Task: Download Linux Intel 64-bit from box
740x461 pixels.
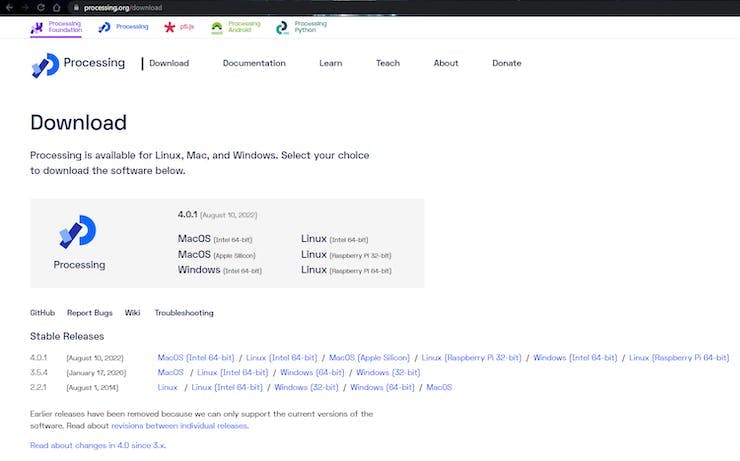Action: coord(334,239)
